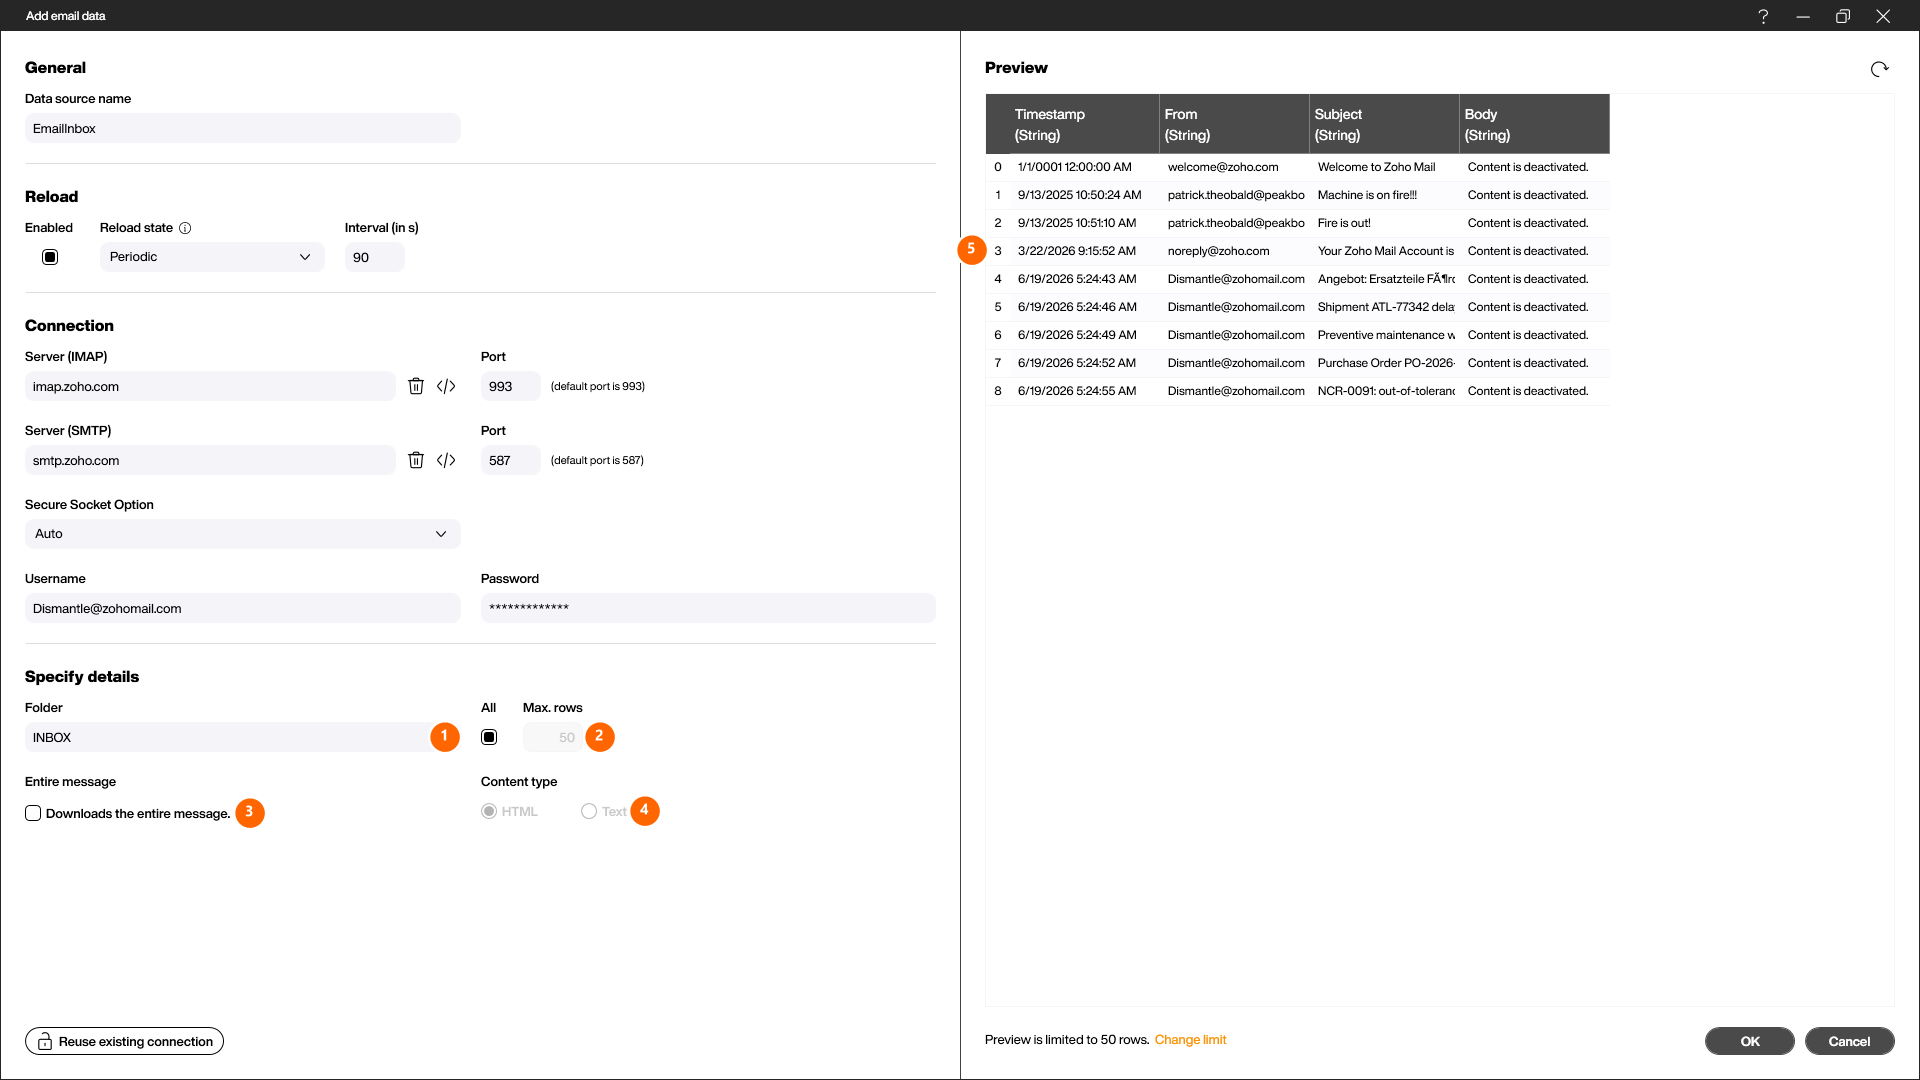
Task: Minimize the Add email data window
Action: tap(1803, 16)
